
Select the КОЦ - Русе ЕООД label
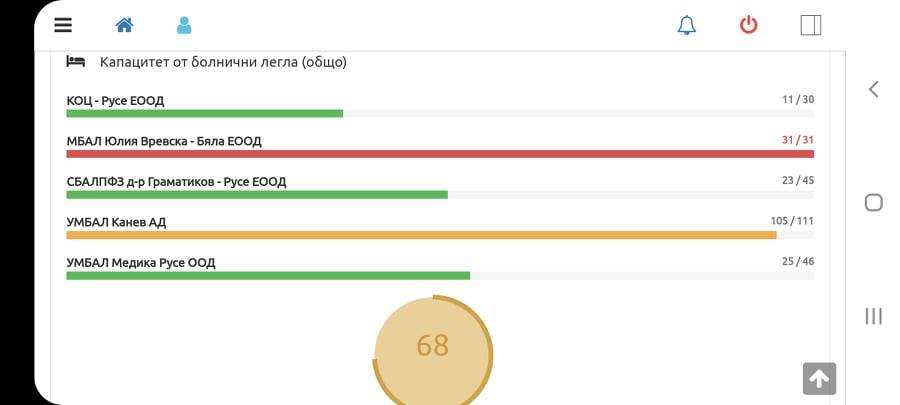(x=115, y=101)
